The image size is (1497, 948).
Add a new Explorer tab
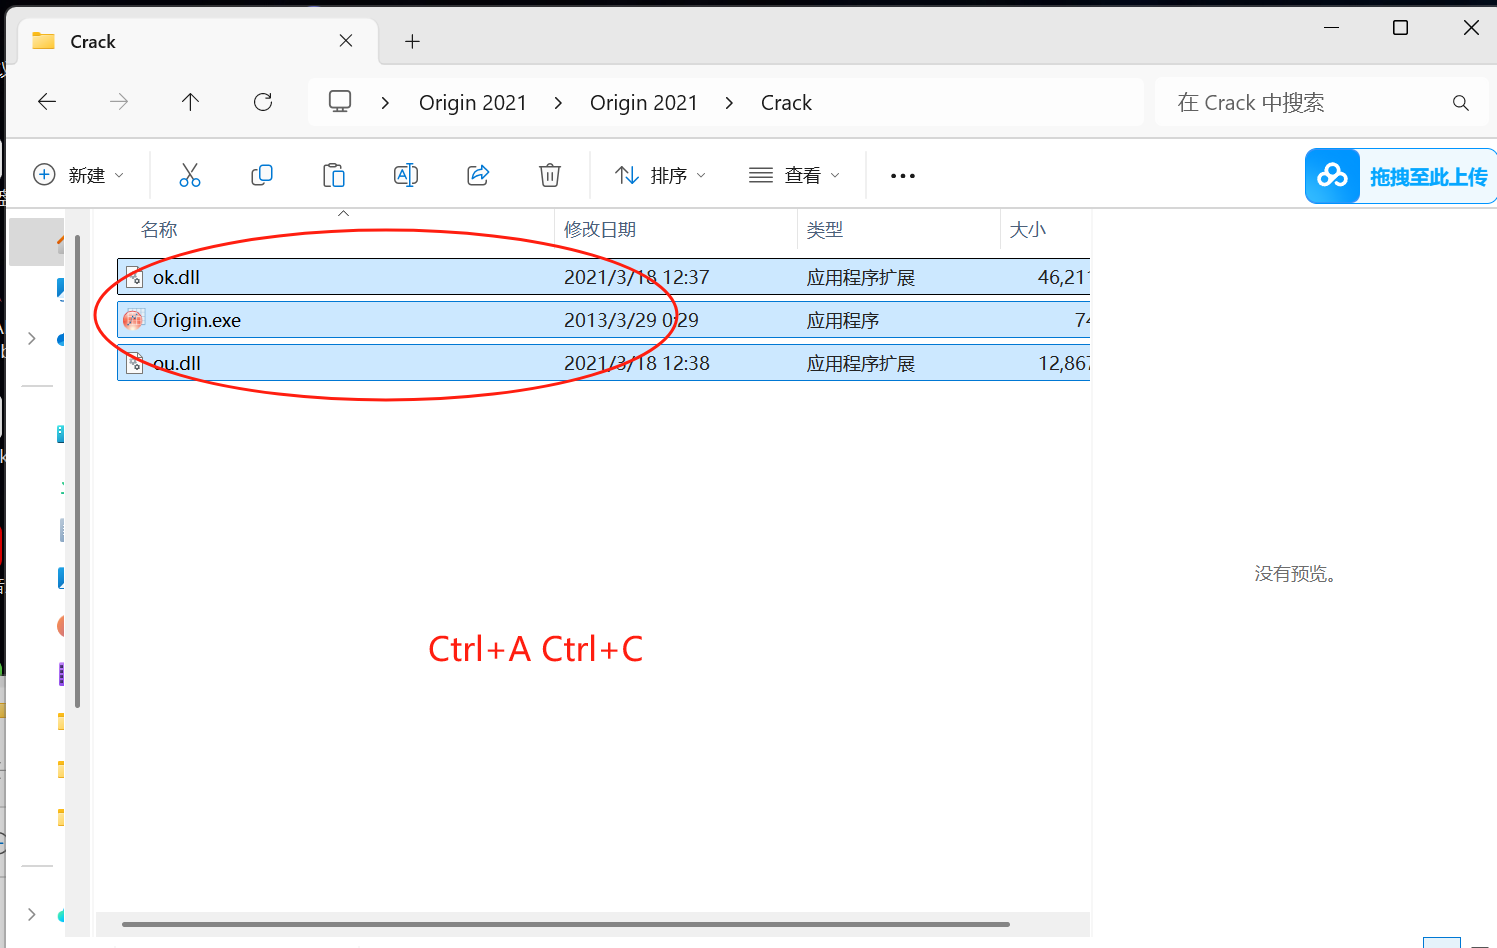click(412, 41)
